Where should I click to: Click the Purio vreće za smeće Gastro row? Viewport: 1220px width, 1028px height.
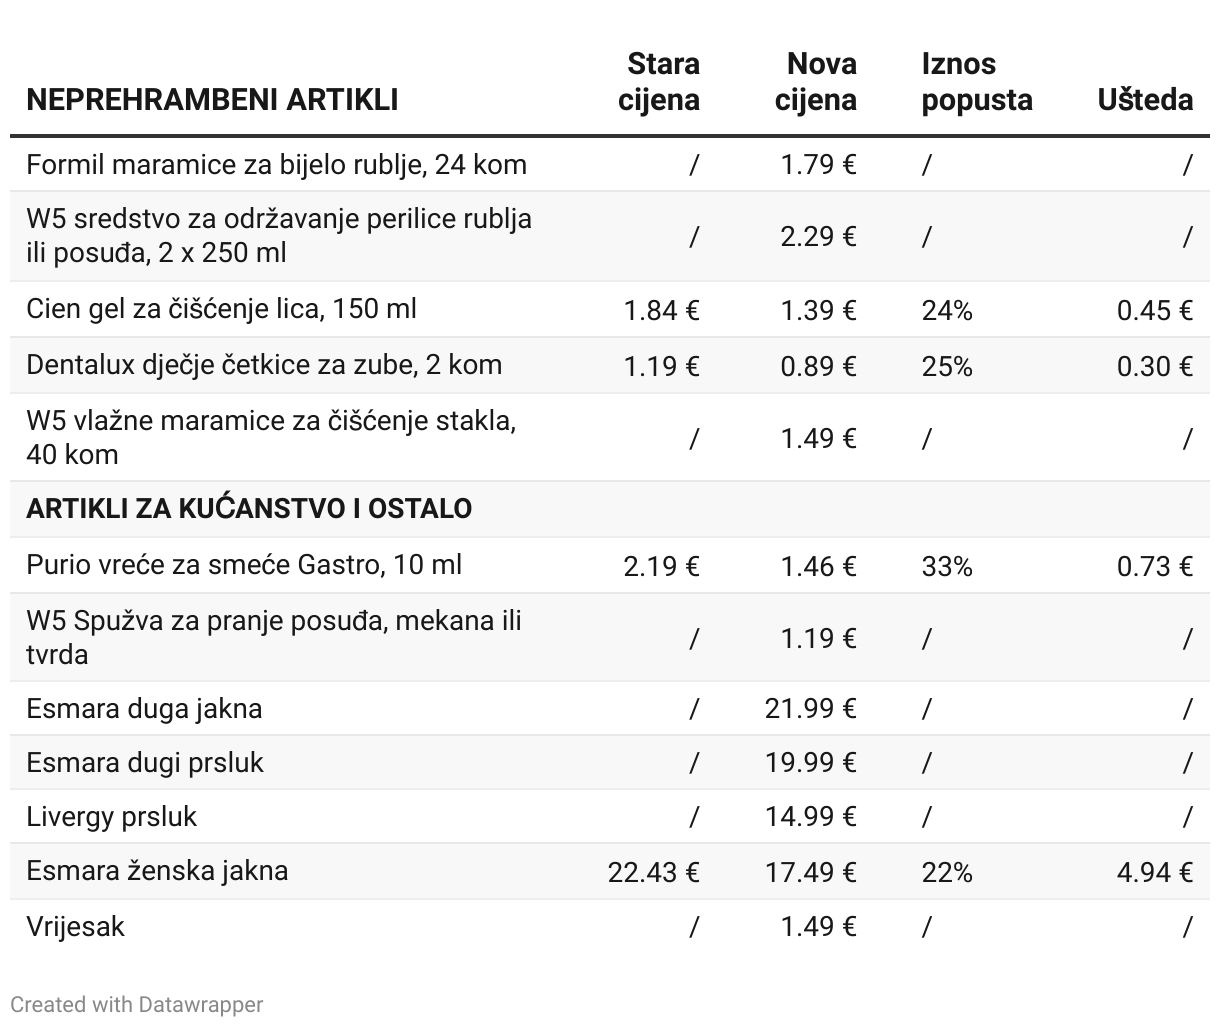click(610, 565)
